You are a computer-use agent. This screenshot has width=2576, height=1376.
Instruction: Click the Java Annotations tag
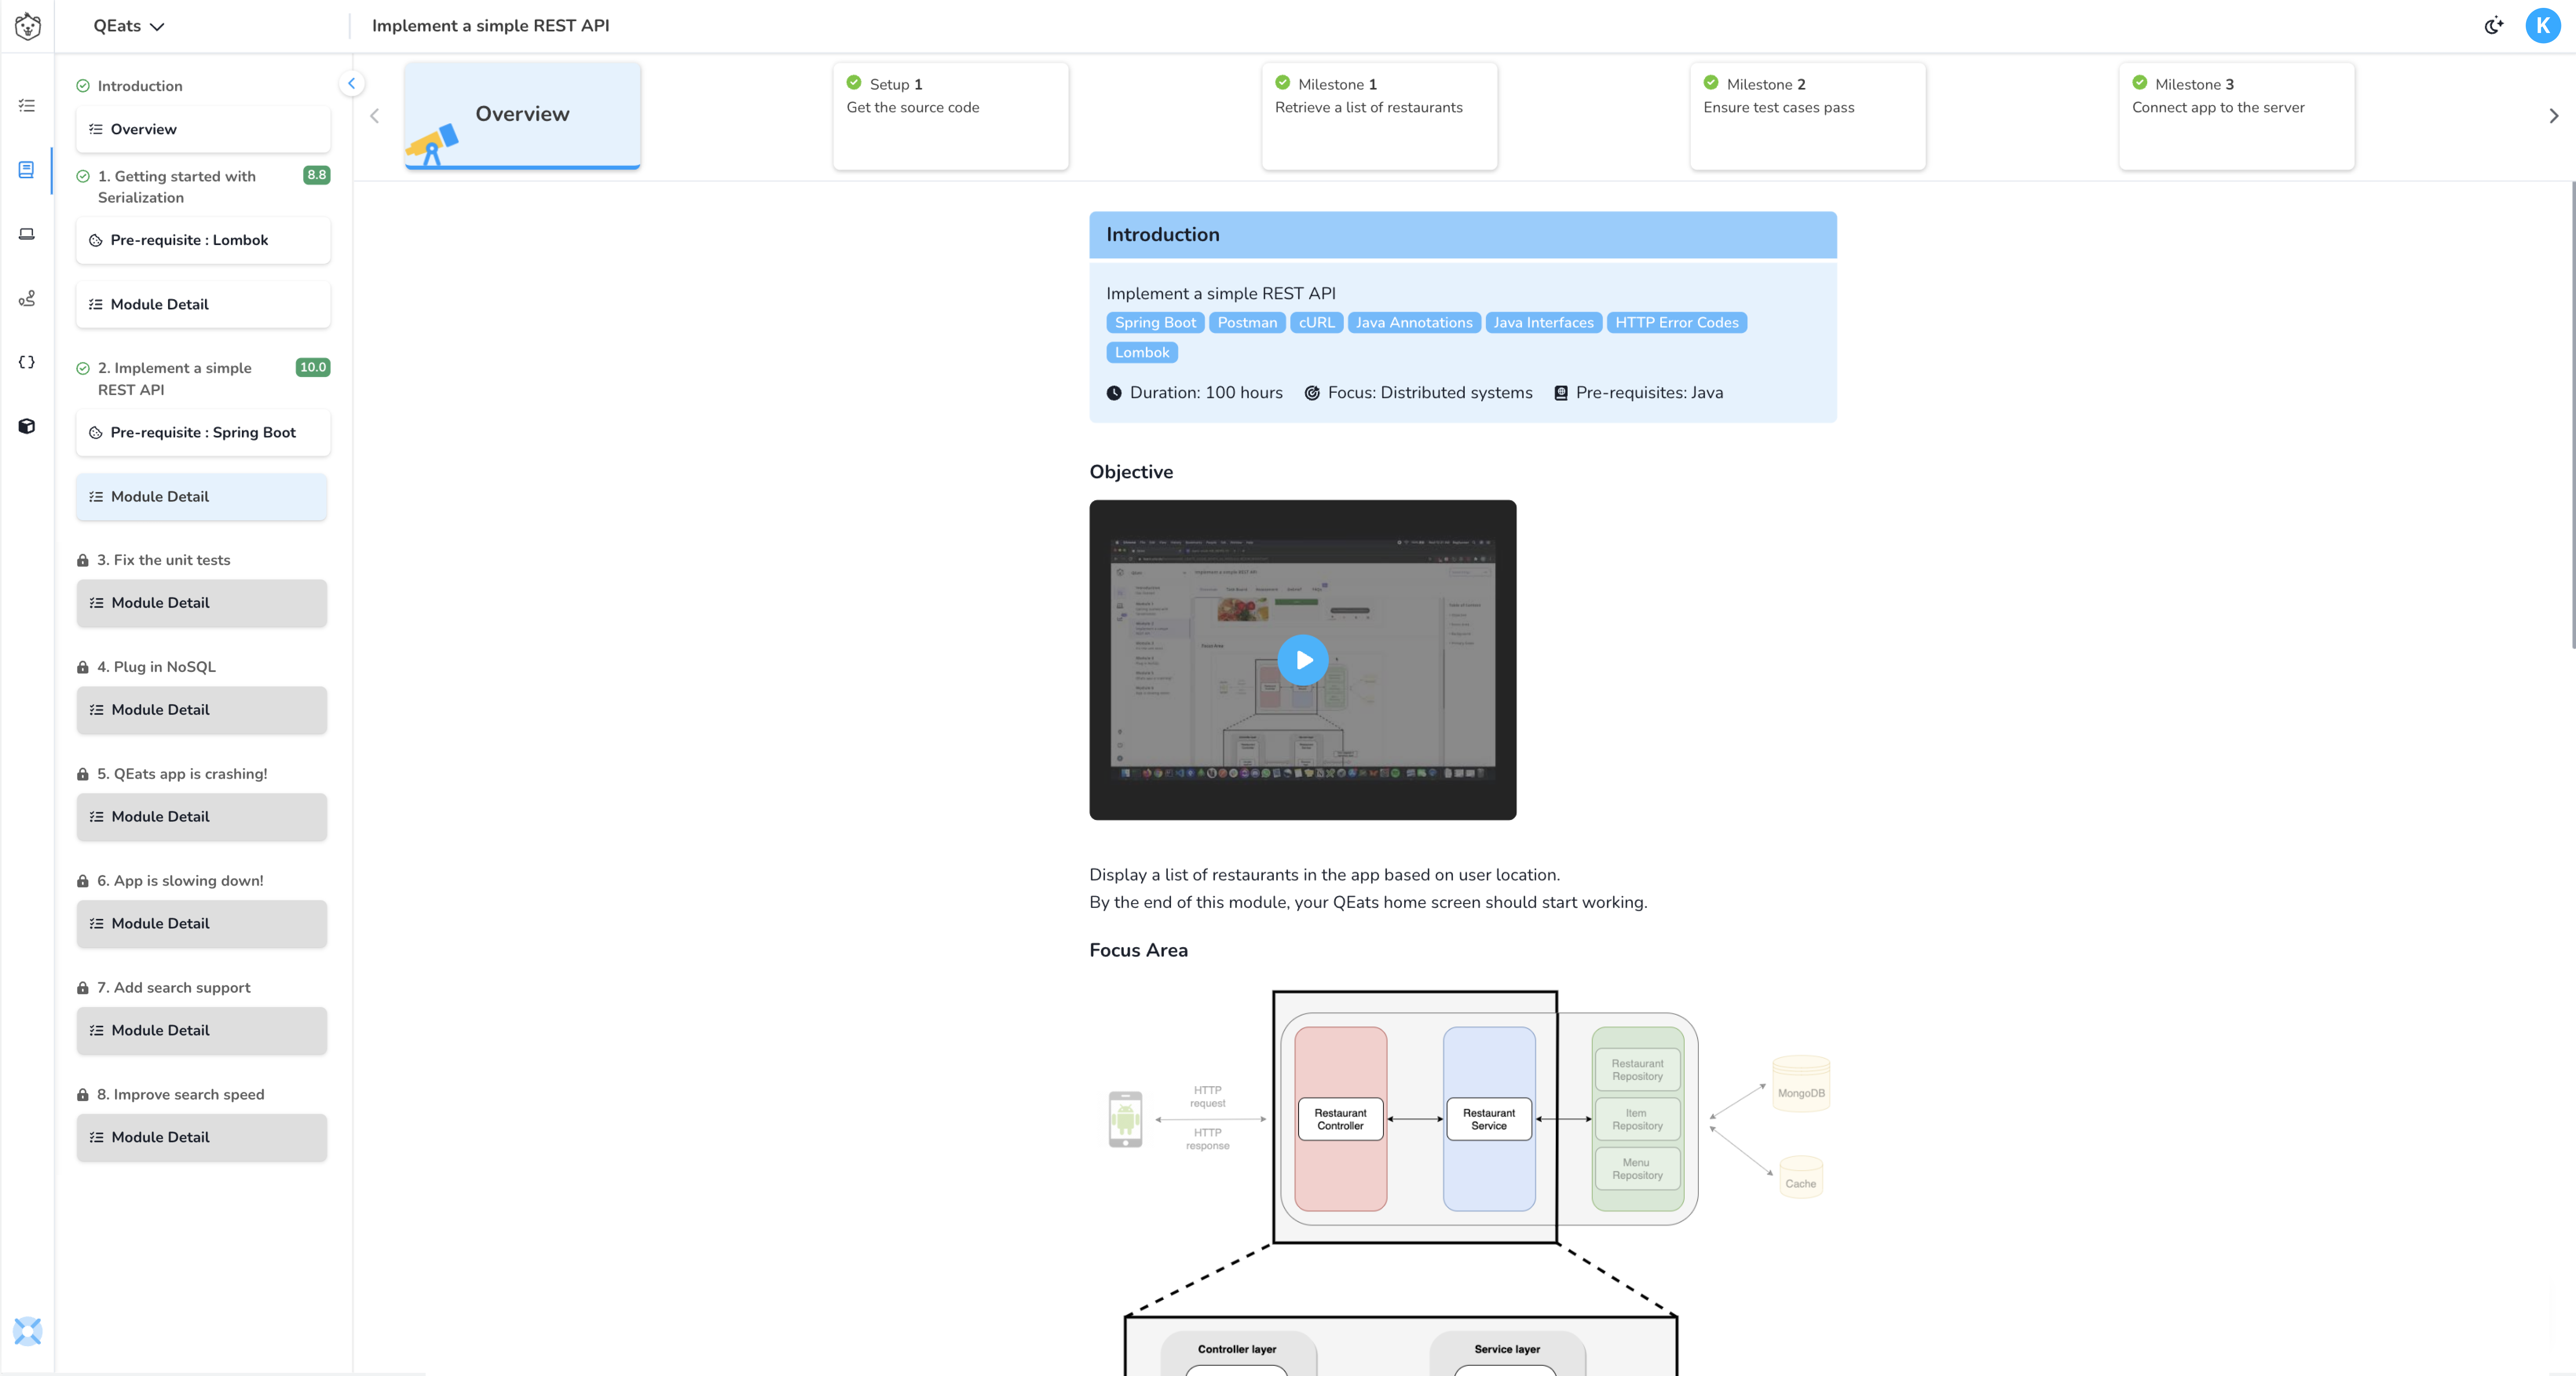1414,323
